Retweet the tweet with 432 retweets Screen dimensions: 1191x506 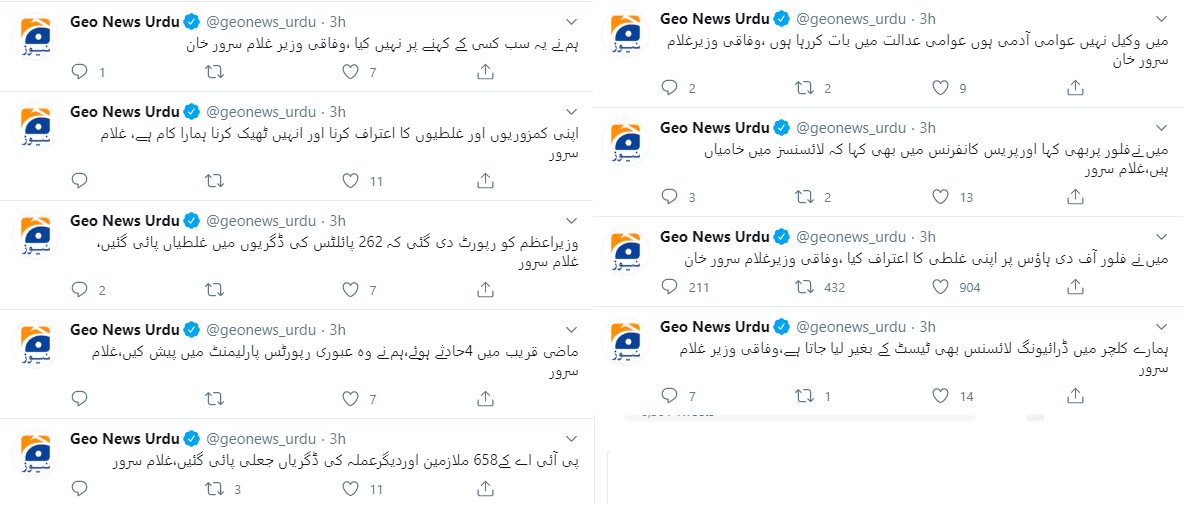(803, 287)
